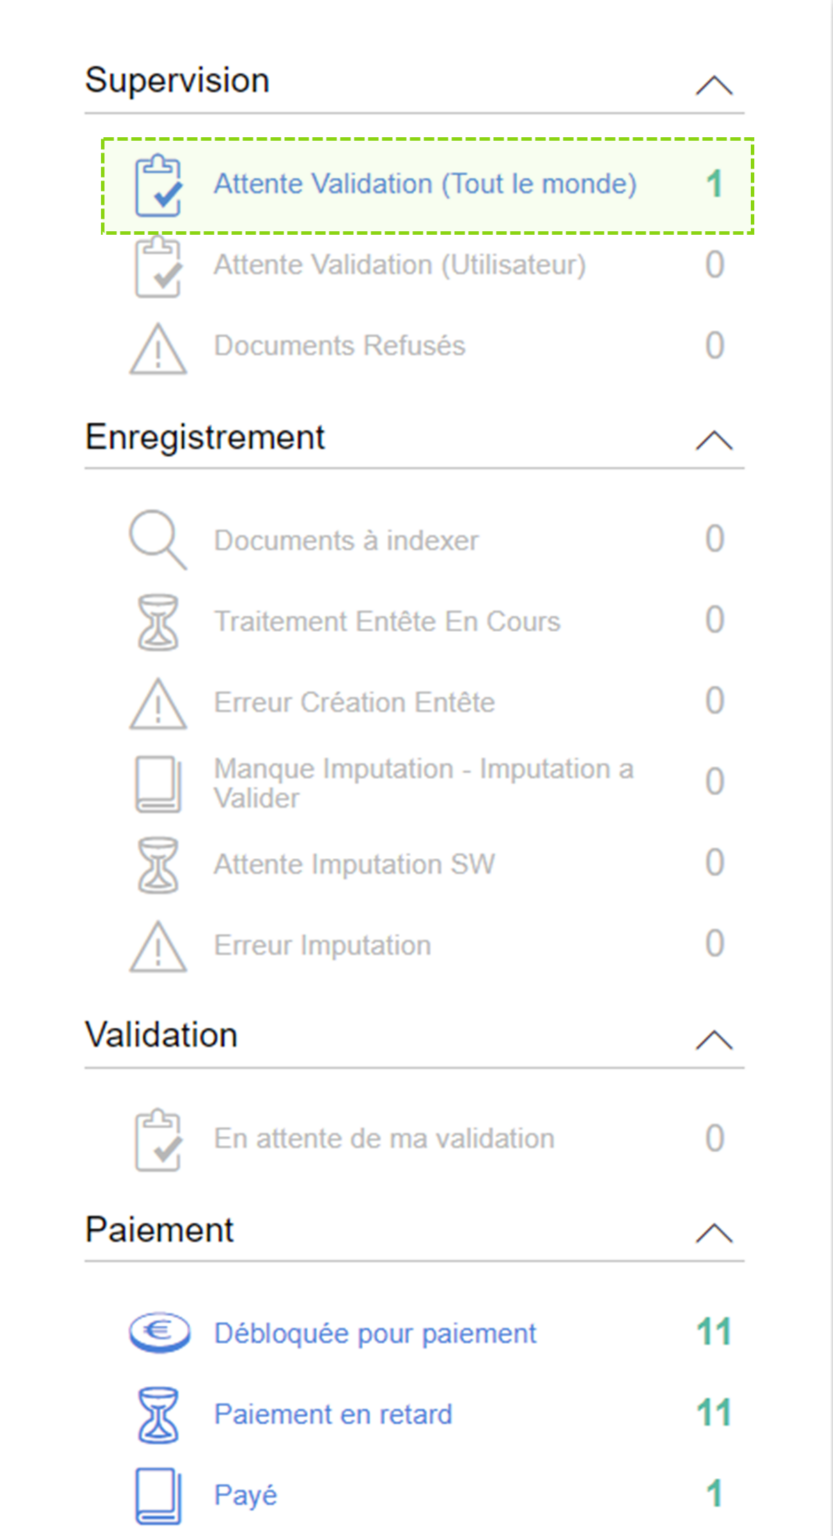Click the count 11 for Paiement en retard
This screenshot has height=1536, width=833.
(x=714, y=1413)
